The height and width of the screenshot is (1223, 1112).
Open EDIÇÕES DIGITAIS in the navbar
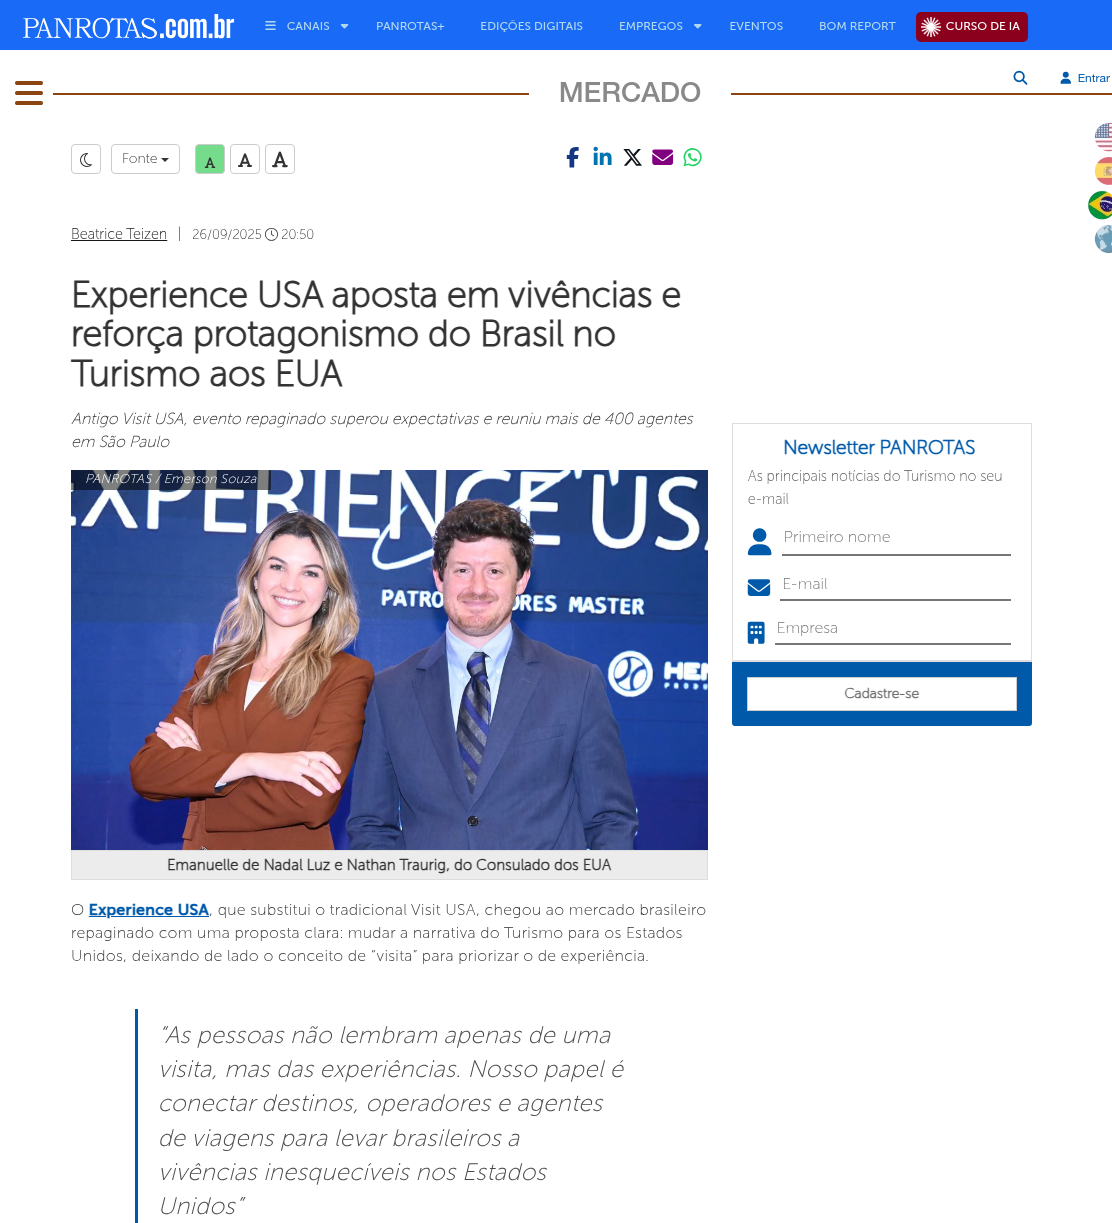point(531,26)
